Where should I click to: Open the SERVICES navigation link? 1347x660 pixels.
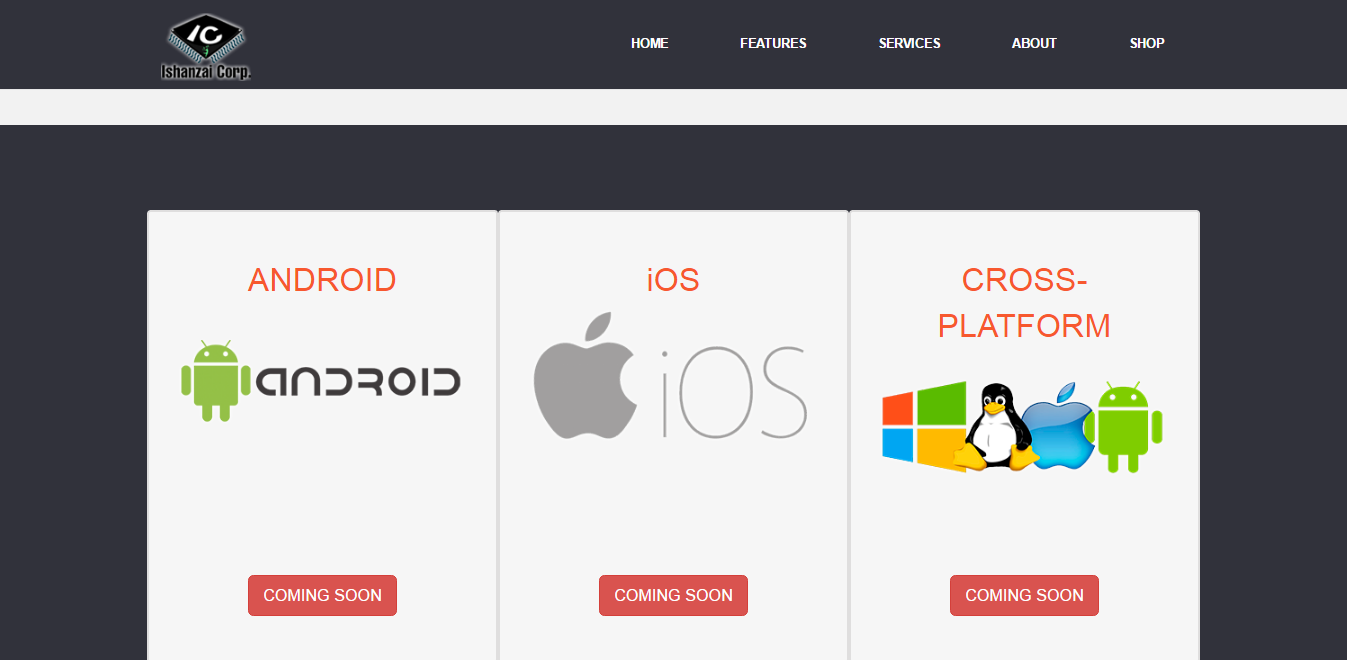(x=910, y=43)
